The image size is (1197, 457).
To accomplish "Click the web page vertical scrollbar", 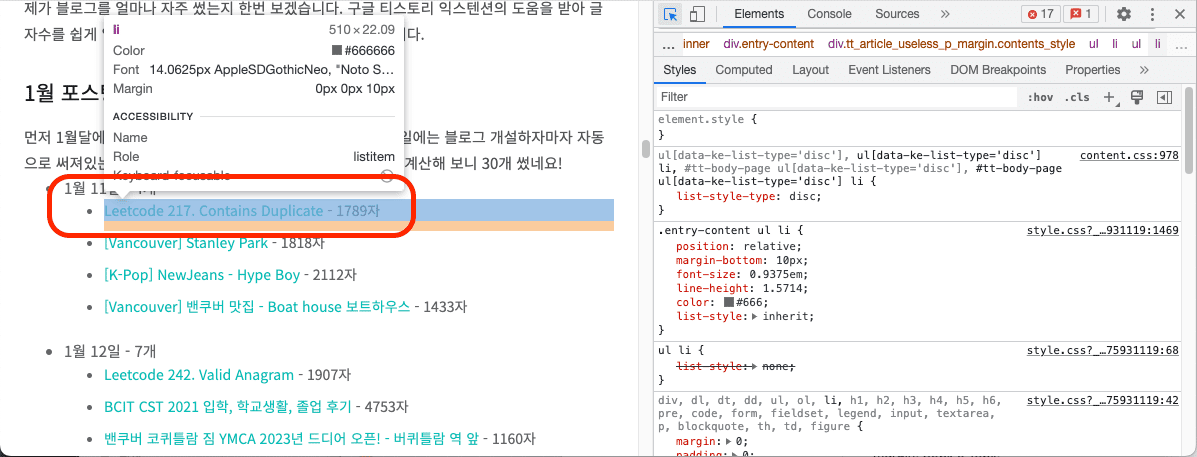I will click(646, 148).
